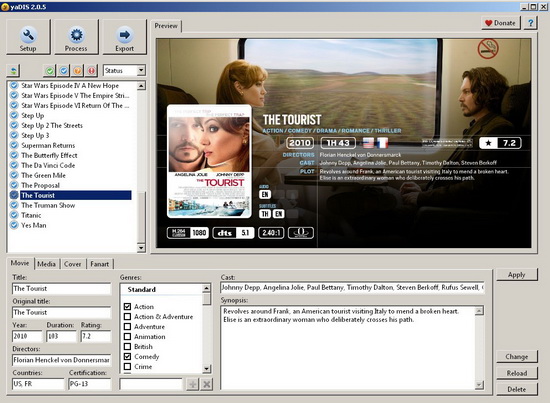Click status icon beside The Green Mile
The image size is (550, 403).
14,175
